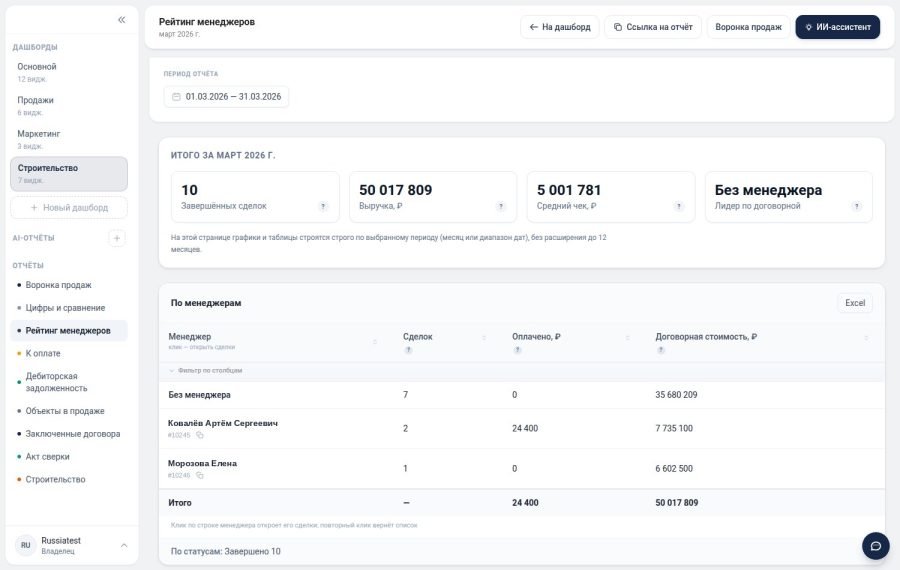
Task: Select Рейтинг менеджеров report in sidebar
Action: point(69,331)
